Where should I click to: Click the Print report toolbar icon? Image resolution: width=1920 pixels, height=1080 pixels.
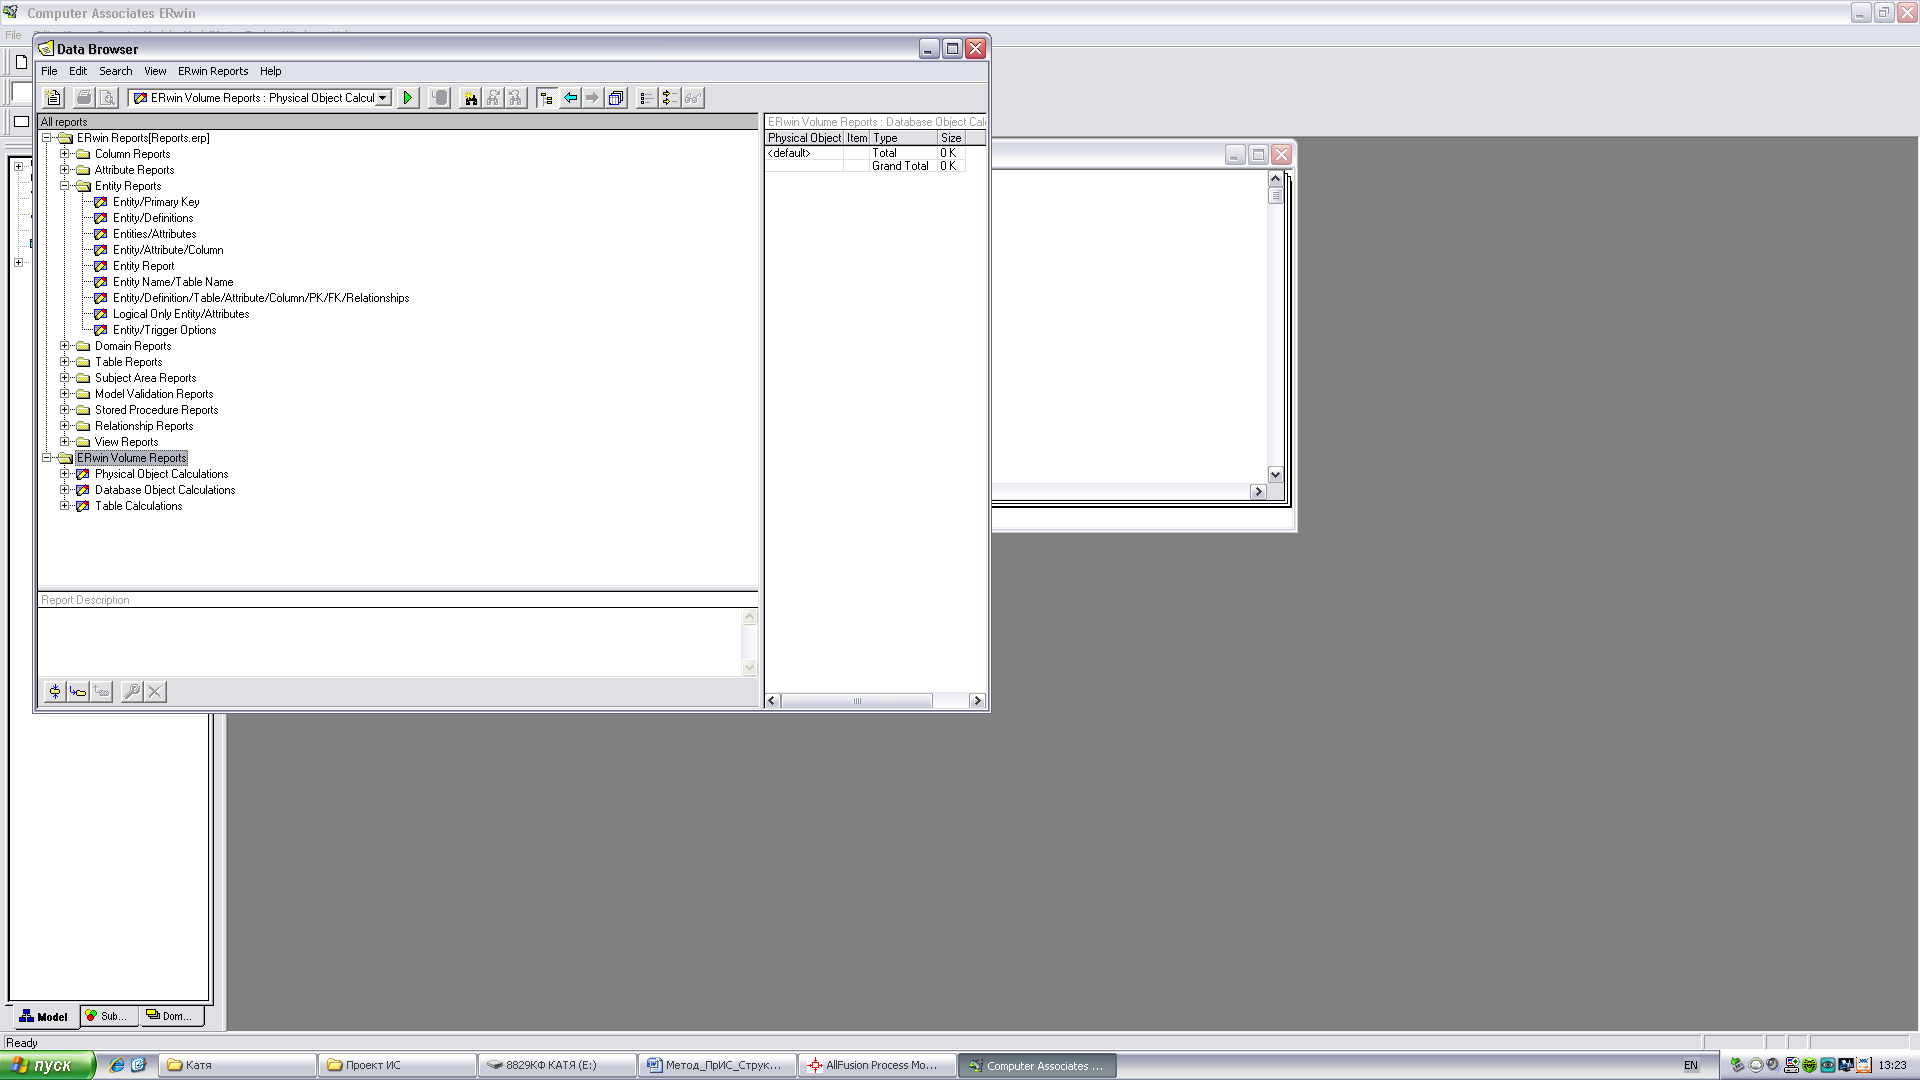tap(84, 98)
